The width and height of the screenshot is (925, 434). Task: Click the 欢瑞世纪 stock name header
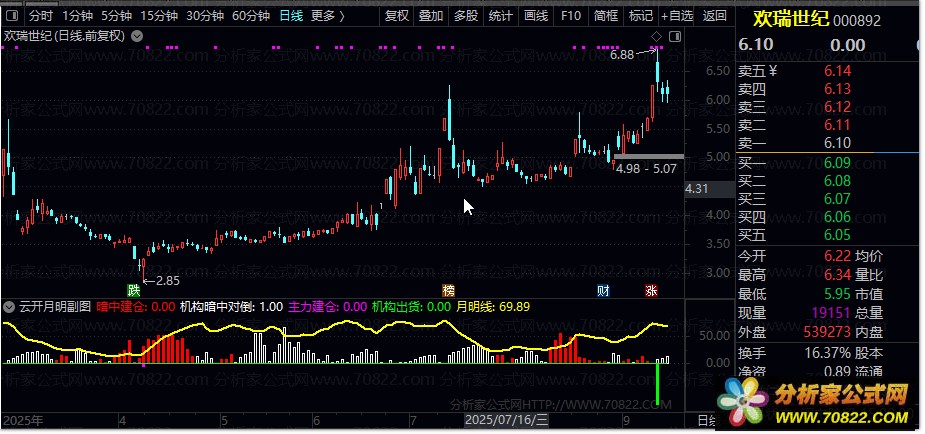pyautogui.click(x=790, y=20)
